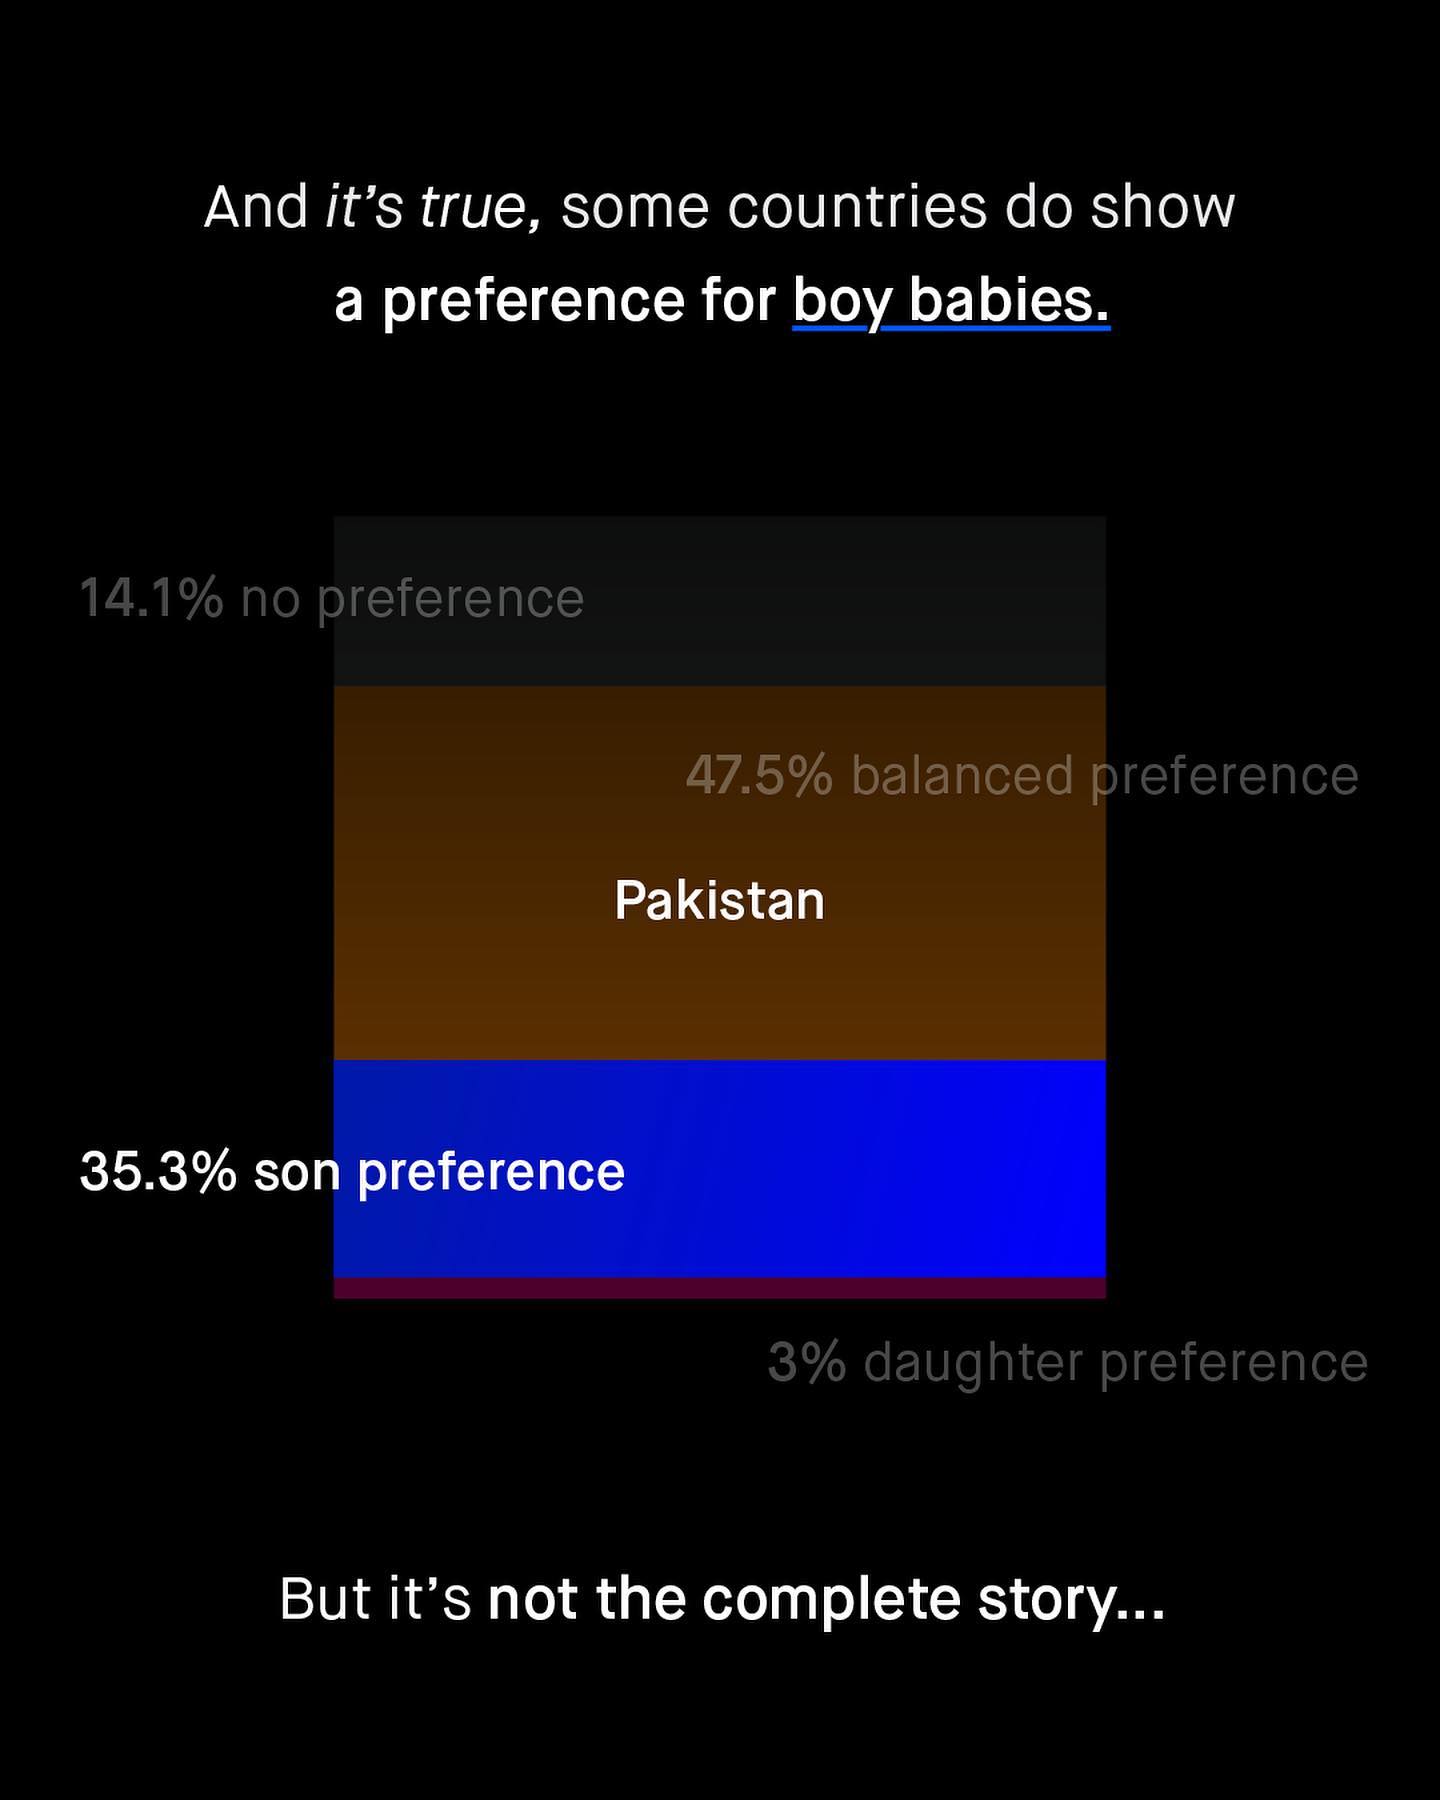Click the "3%" value

[x=806, y=1362]
